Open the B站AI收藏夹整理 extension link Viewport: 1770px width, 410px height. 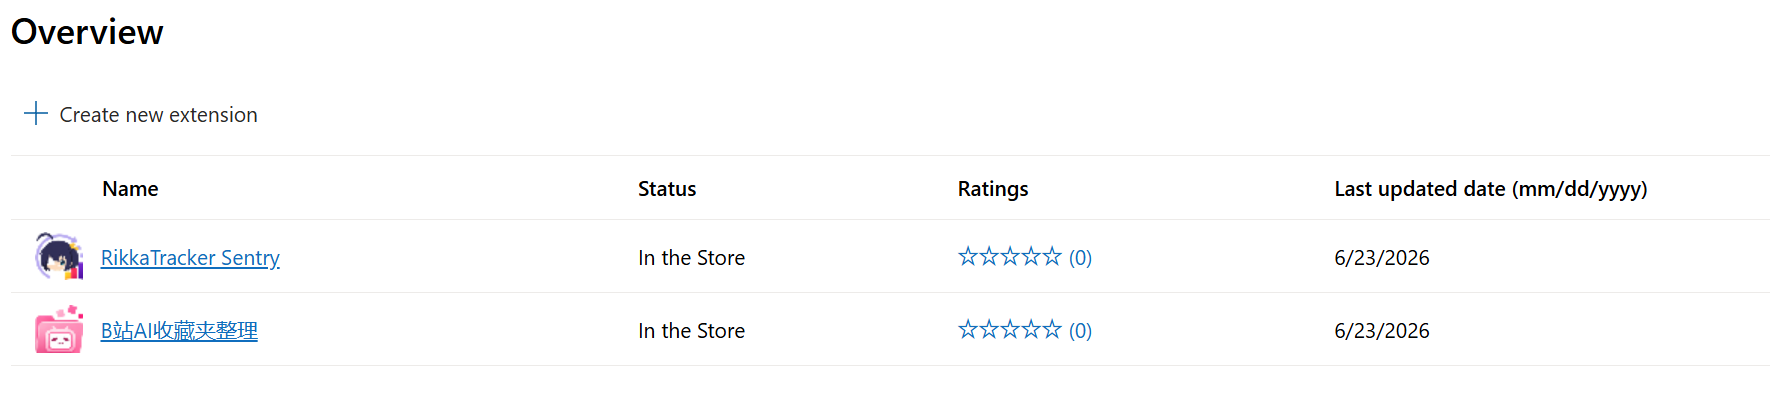coord(179,331)
